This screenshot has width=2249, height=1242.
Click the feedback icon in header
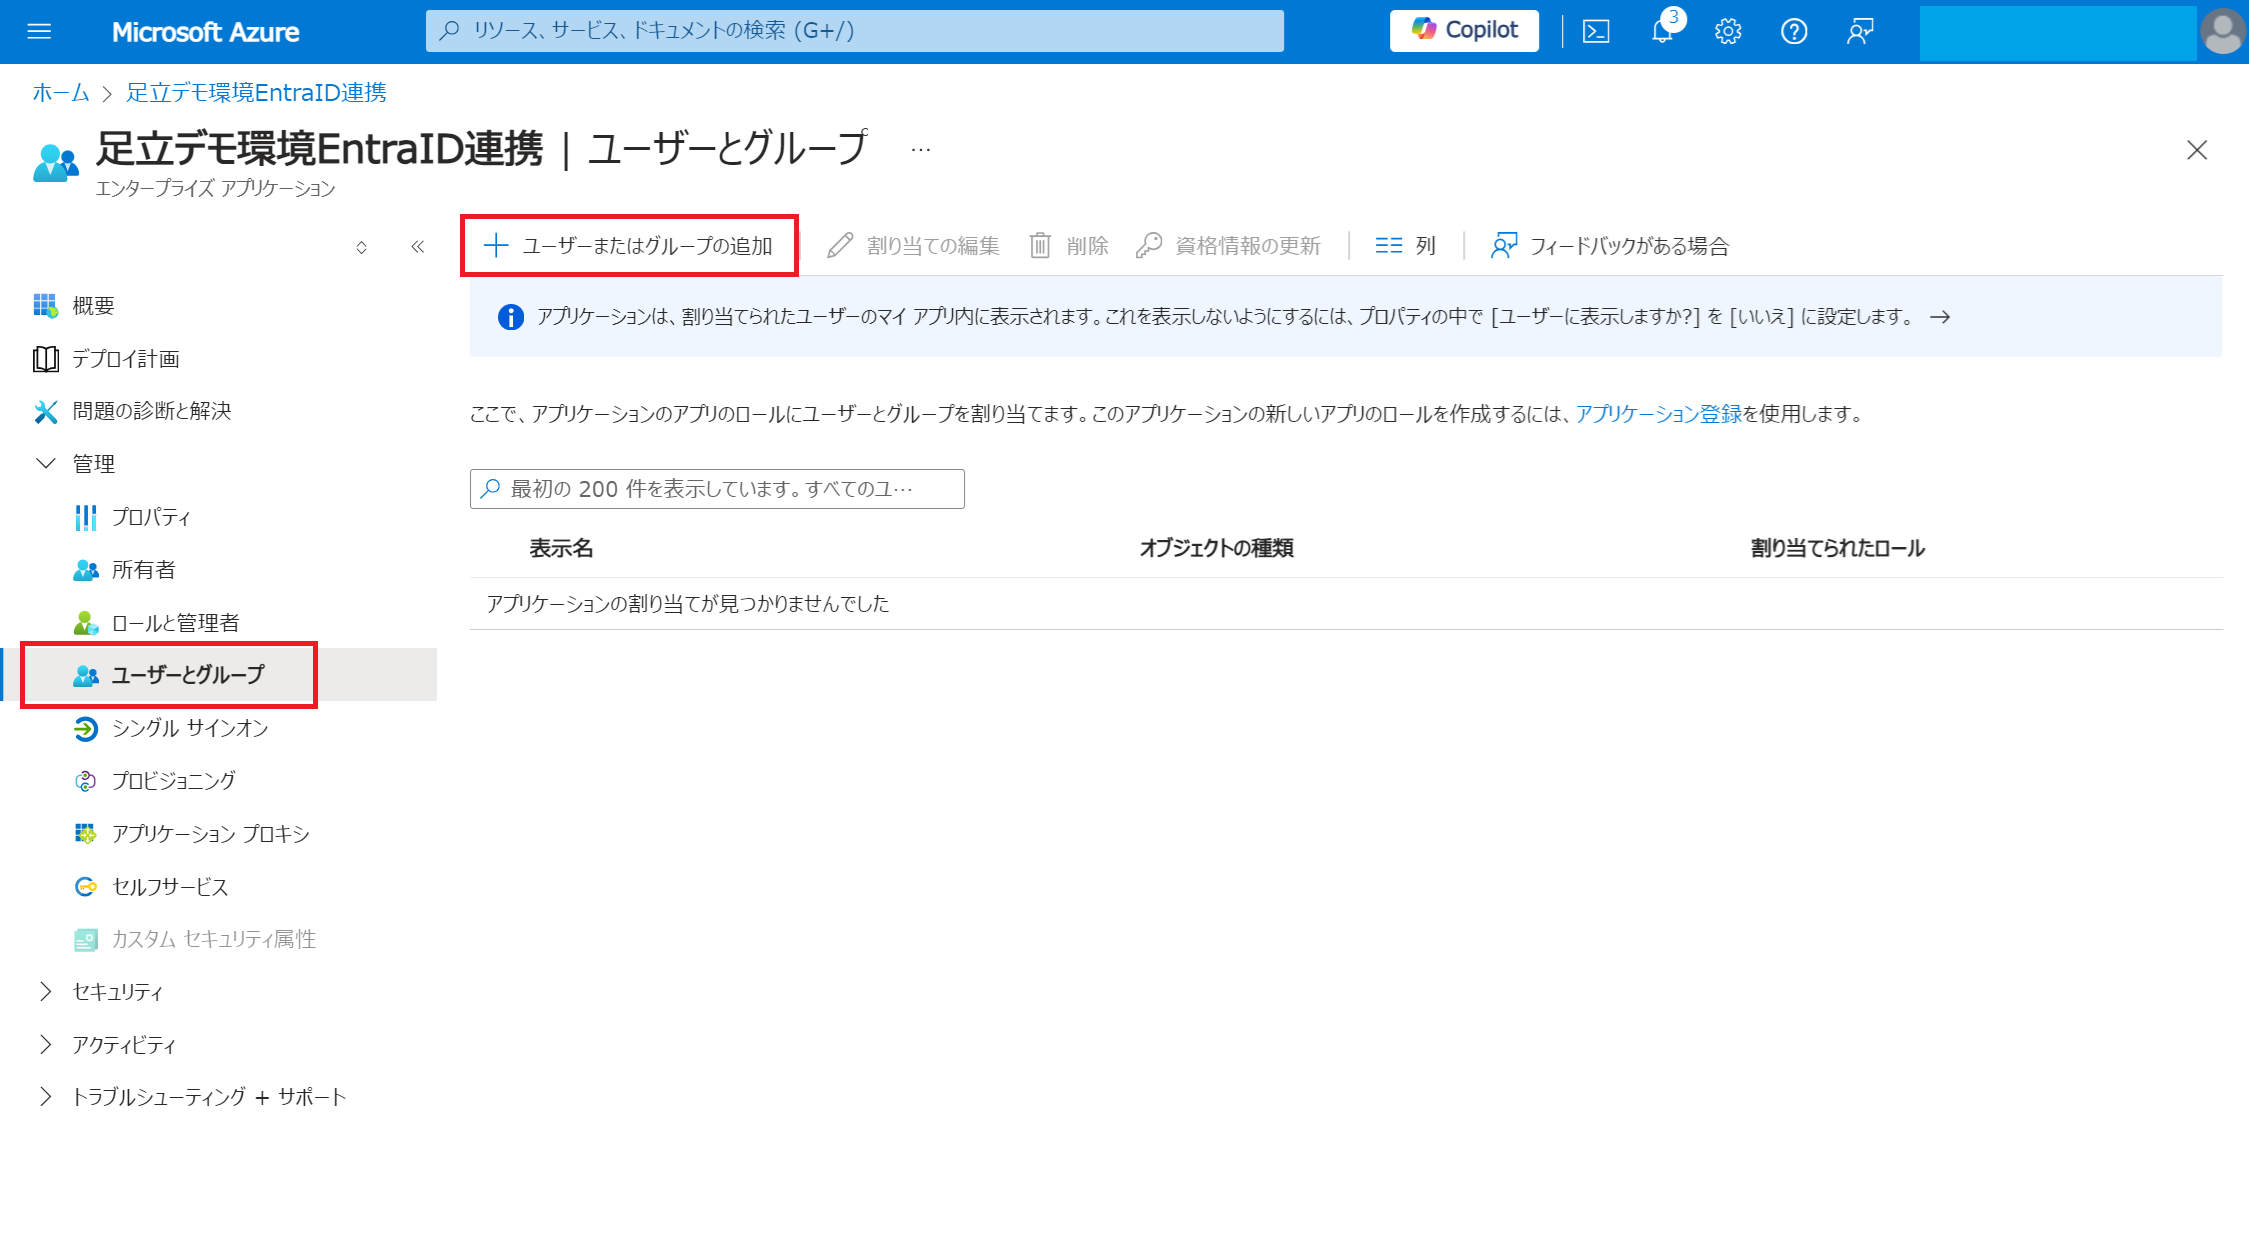(1860, 31)
